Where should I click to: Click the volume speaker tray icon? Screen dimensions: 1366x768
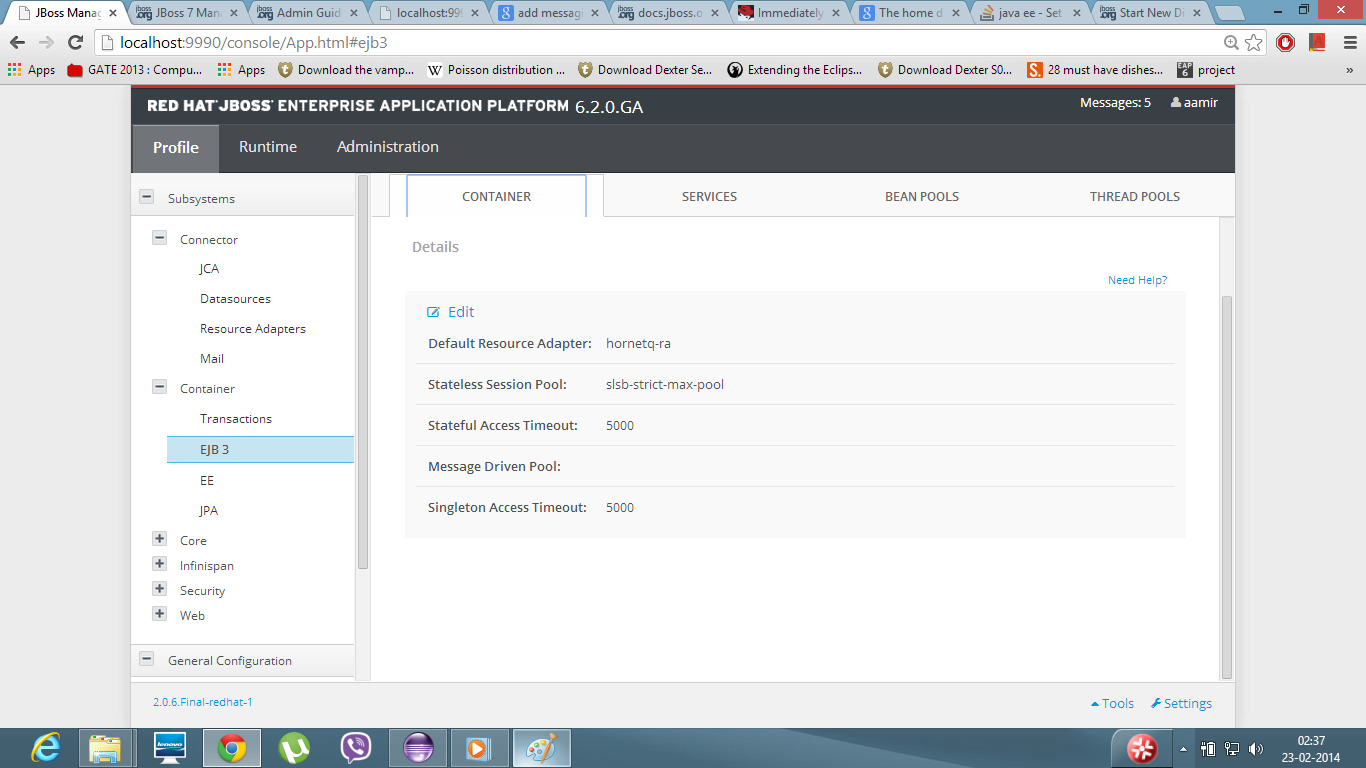tap(1256, 749)
